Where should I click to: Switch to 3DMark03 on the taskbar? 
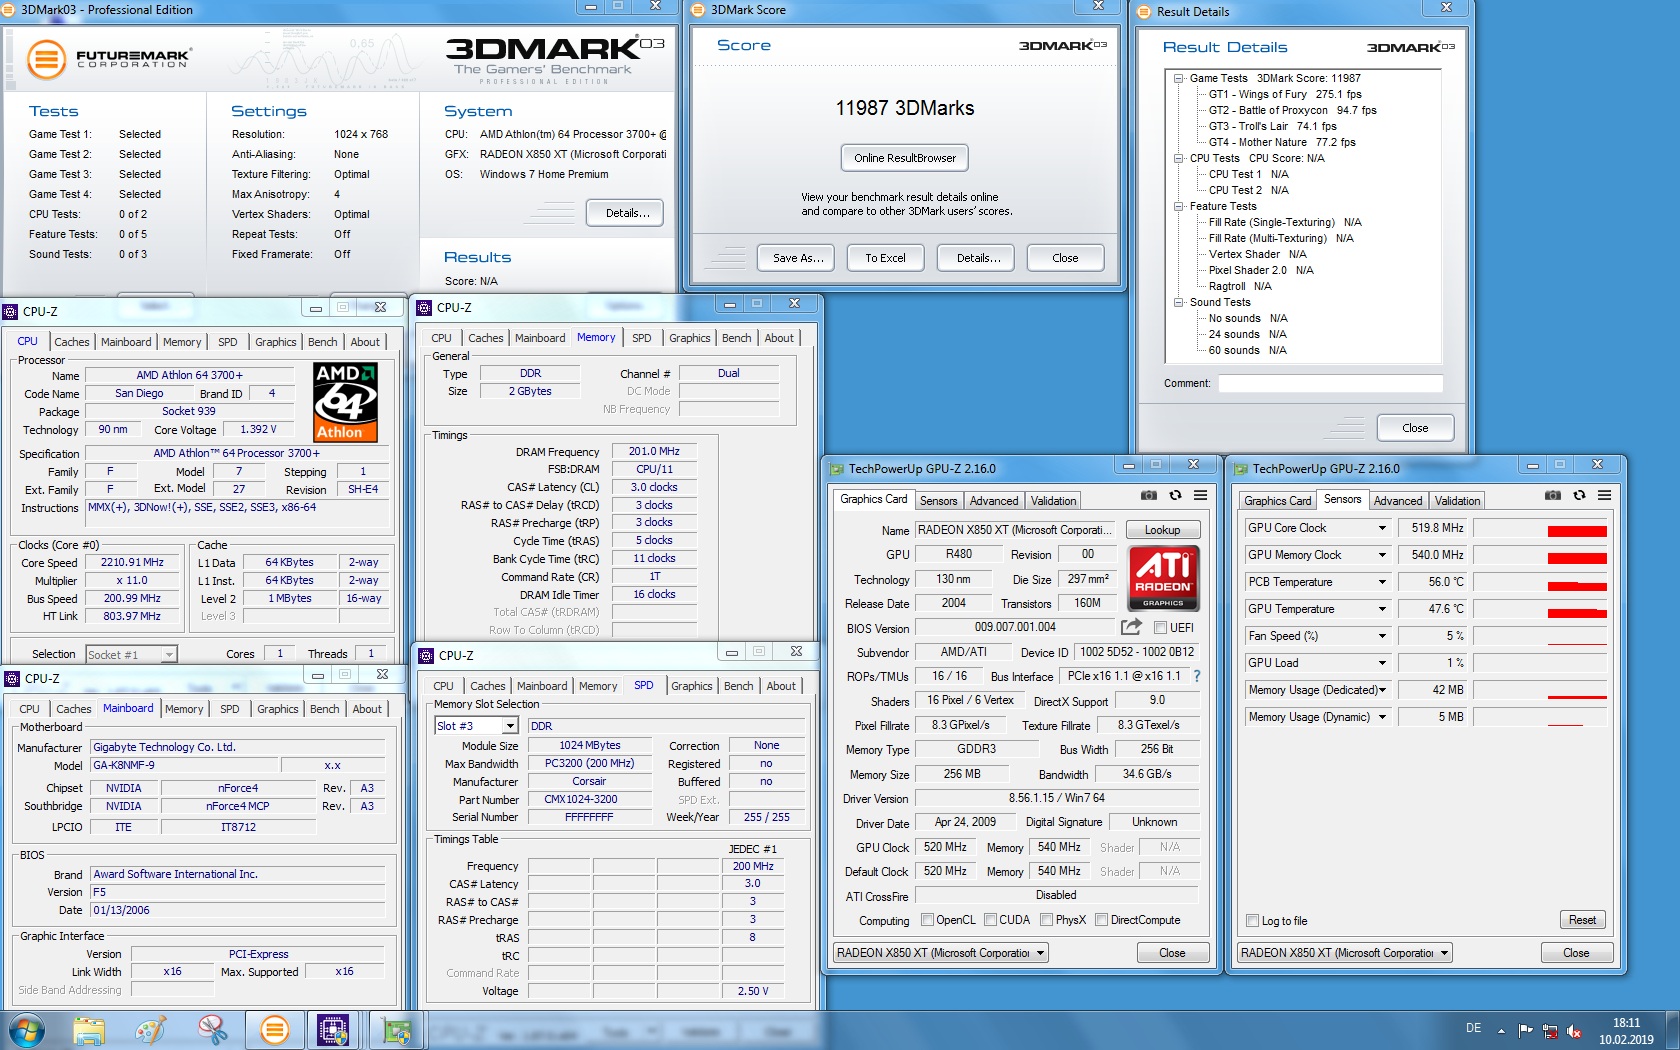pos(274,1030)
